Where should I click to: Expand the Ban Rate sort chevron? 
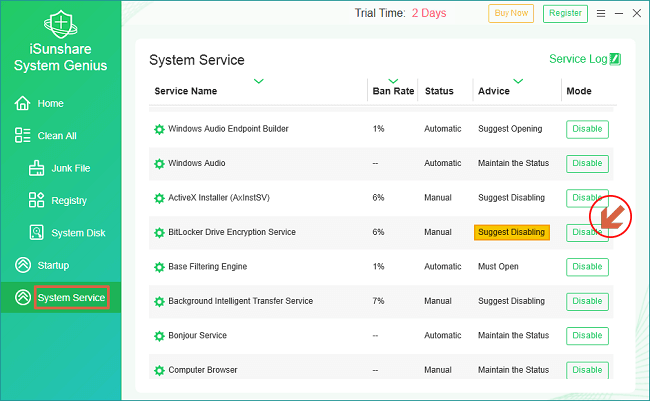click(393, 81)
